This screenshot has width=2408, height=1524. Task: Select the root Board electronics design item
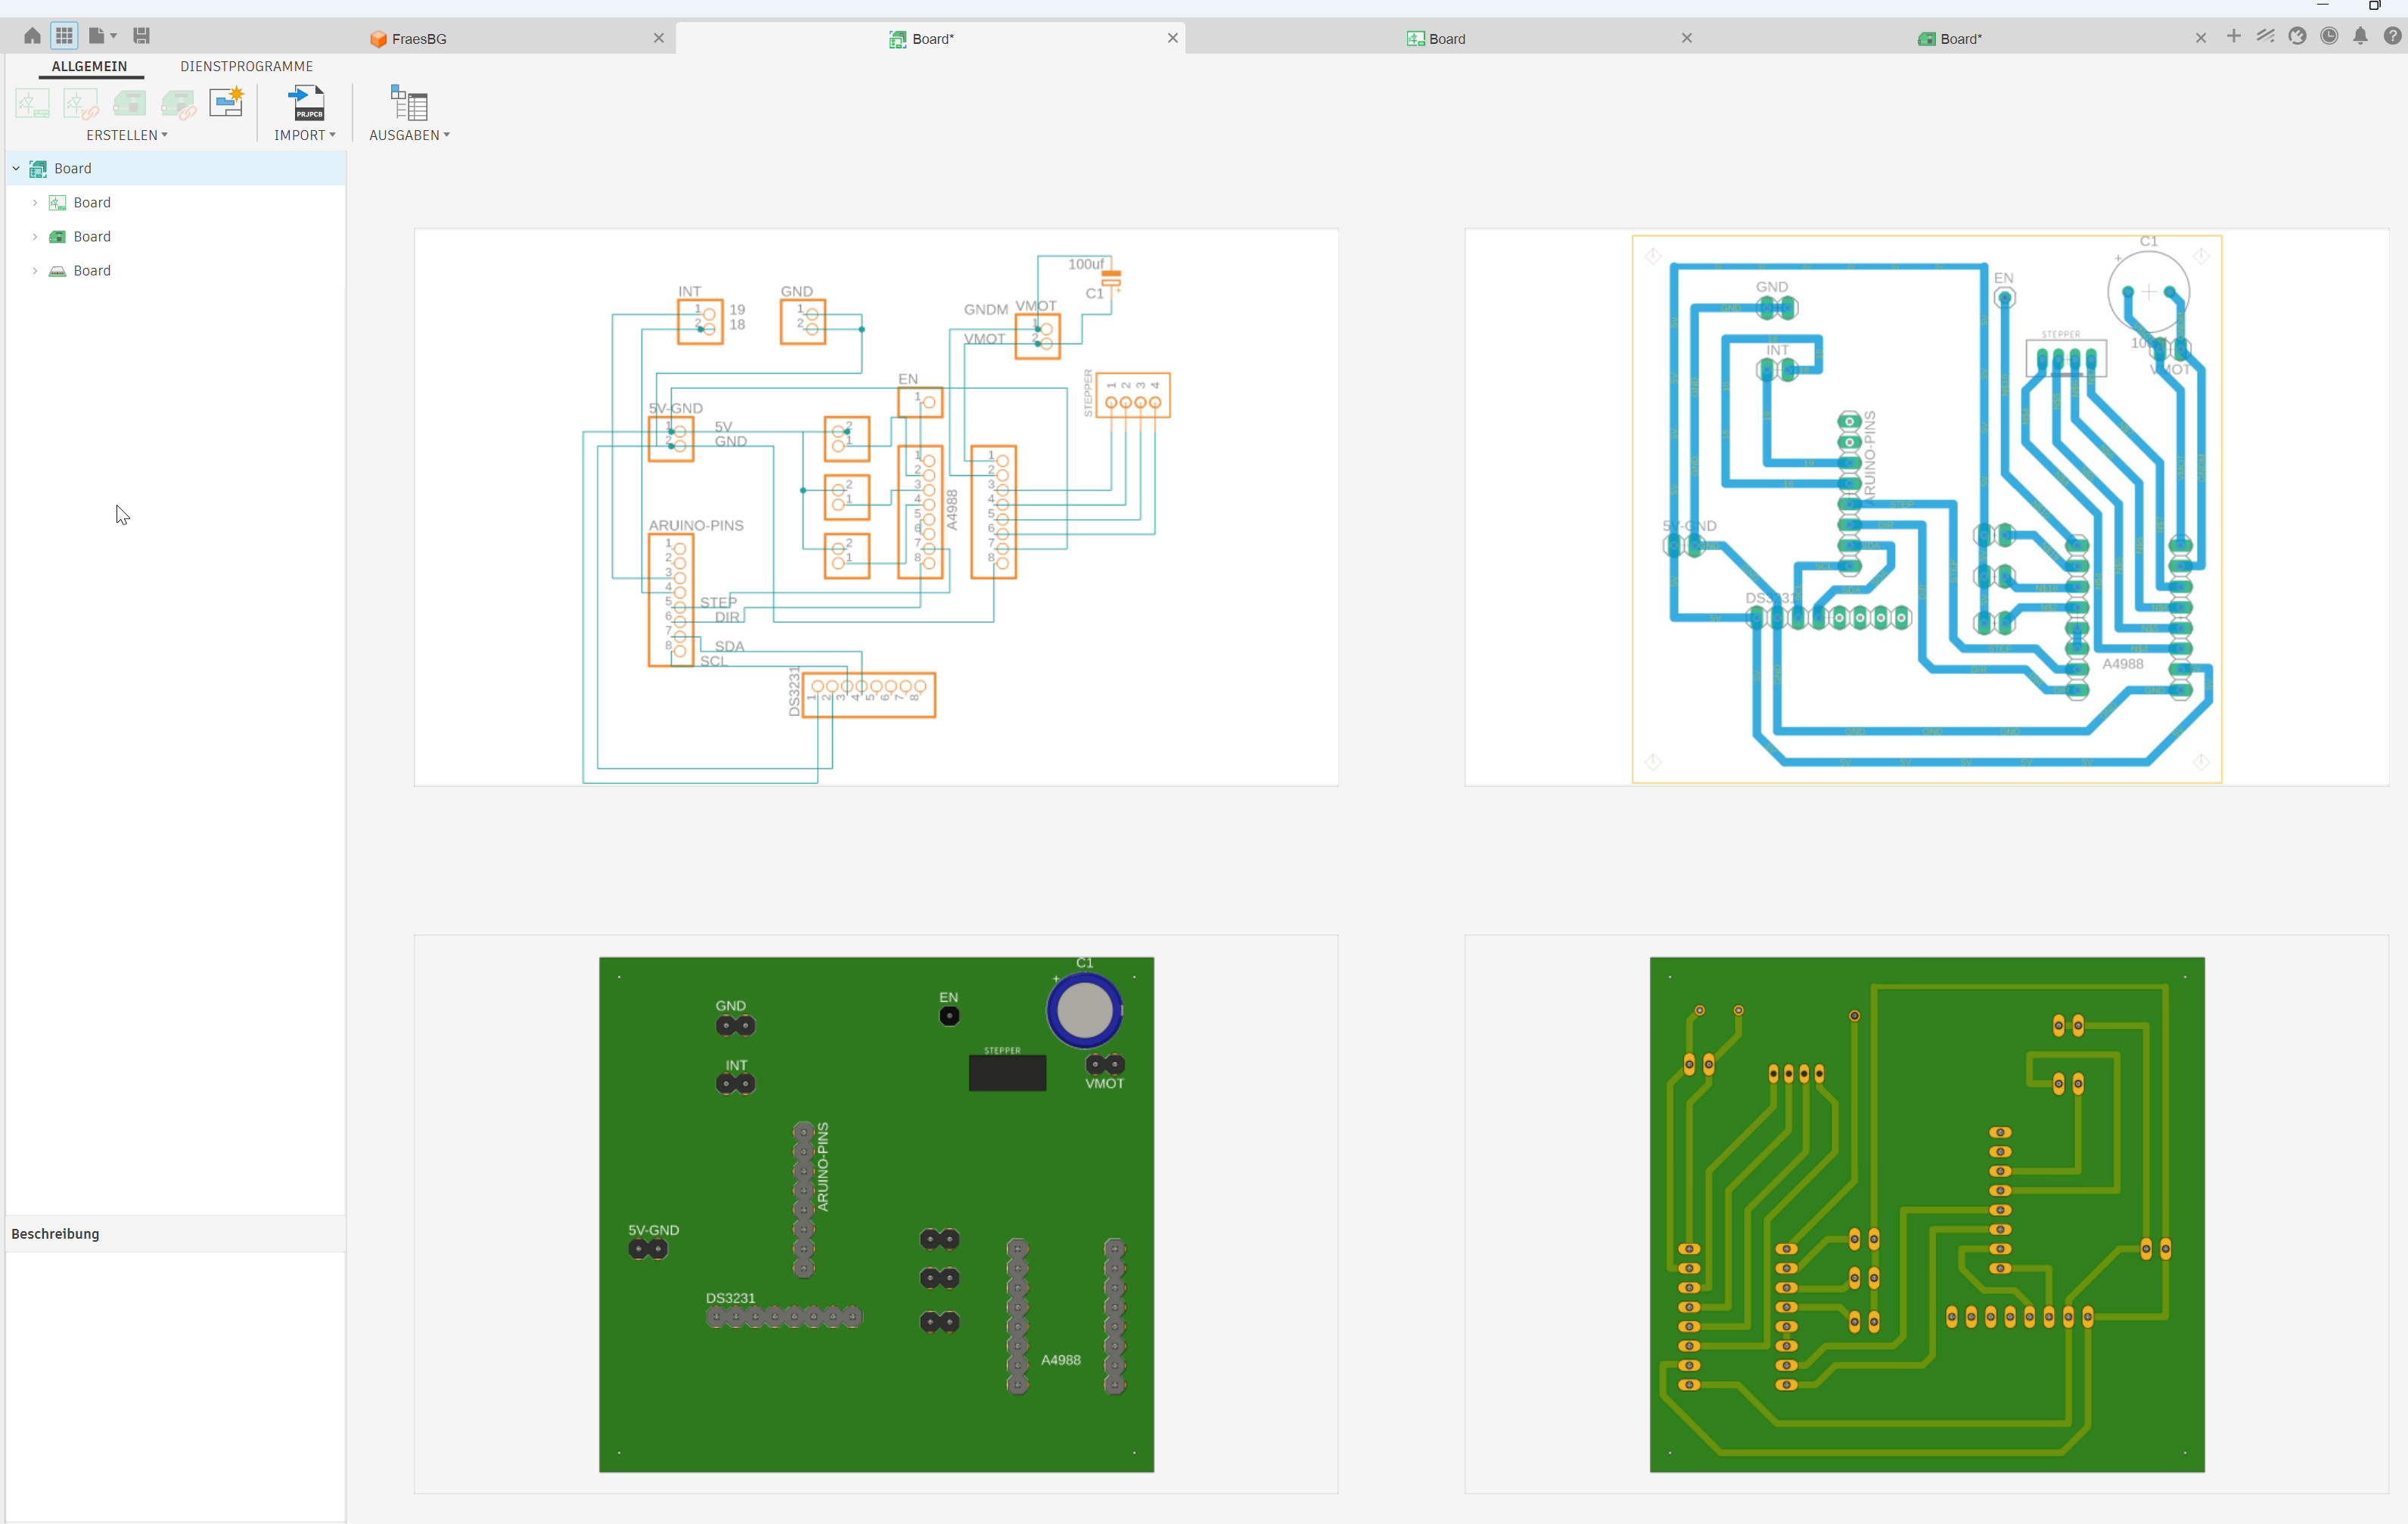pos(175,168)
